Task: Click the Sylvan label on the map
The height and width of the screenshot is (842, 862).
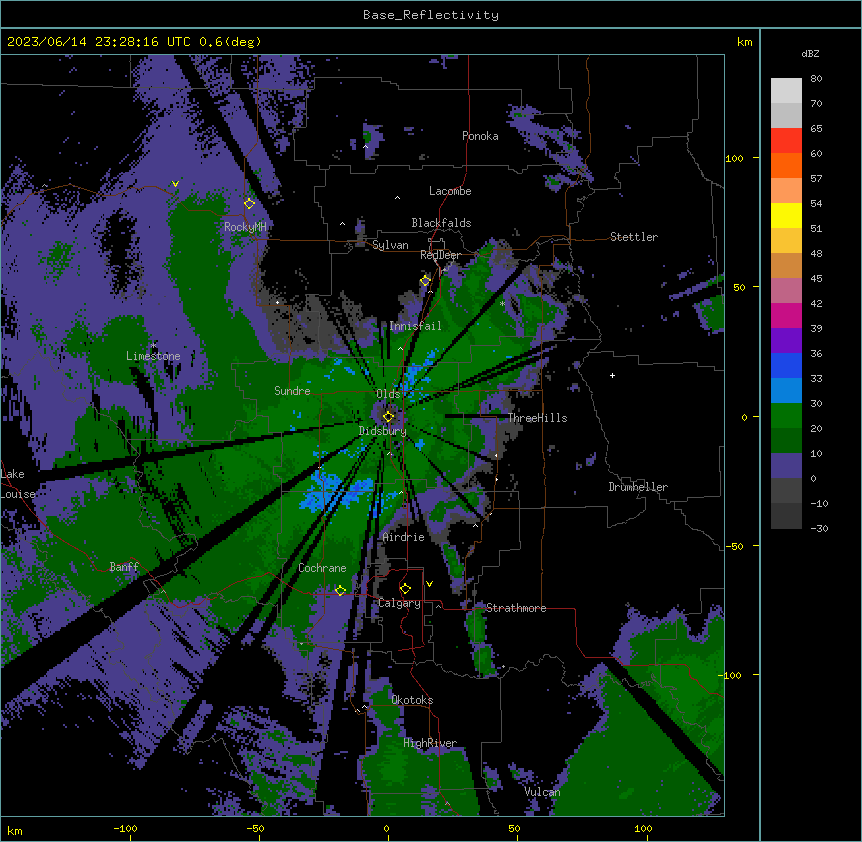Action: coord(390,245)
